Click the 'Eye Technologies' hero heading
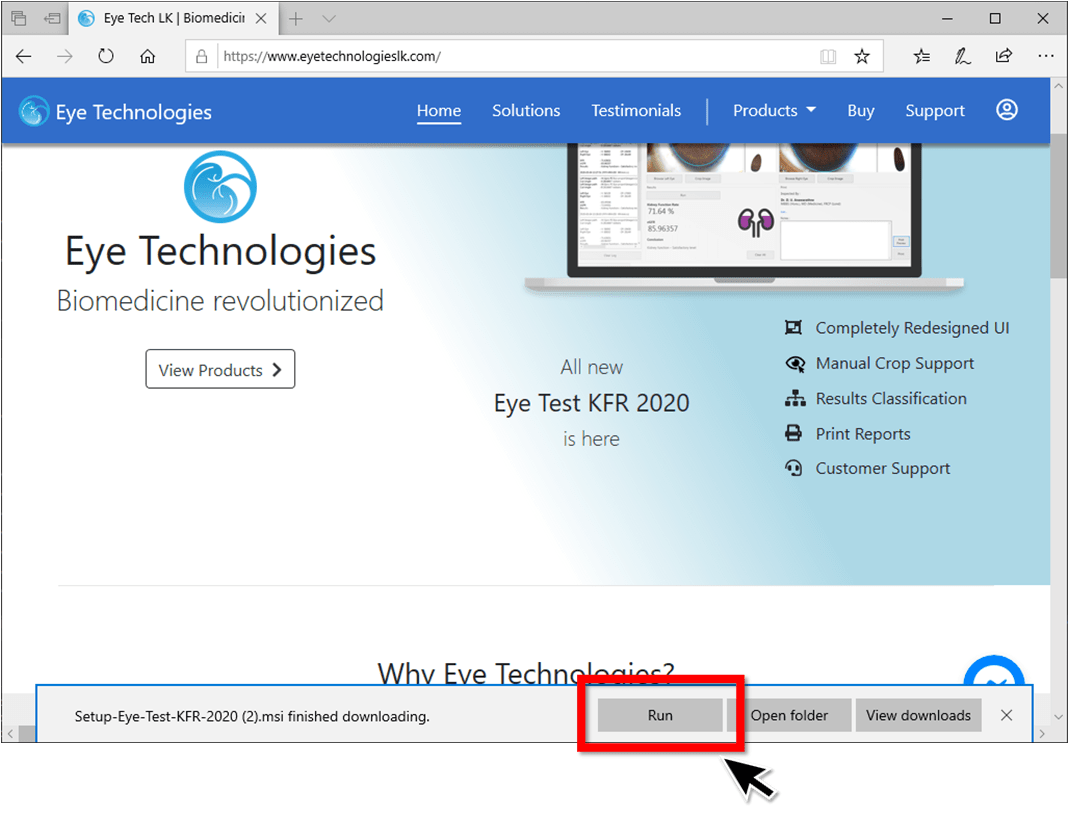 [220, 251]
